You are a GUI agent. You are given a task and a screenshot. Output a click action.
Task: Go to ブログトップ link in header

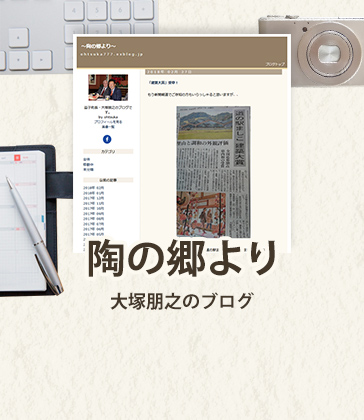[275, 64]
